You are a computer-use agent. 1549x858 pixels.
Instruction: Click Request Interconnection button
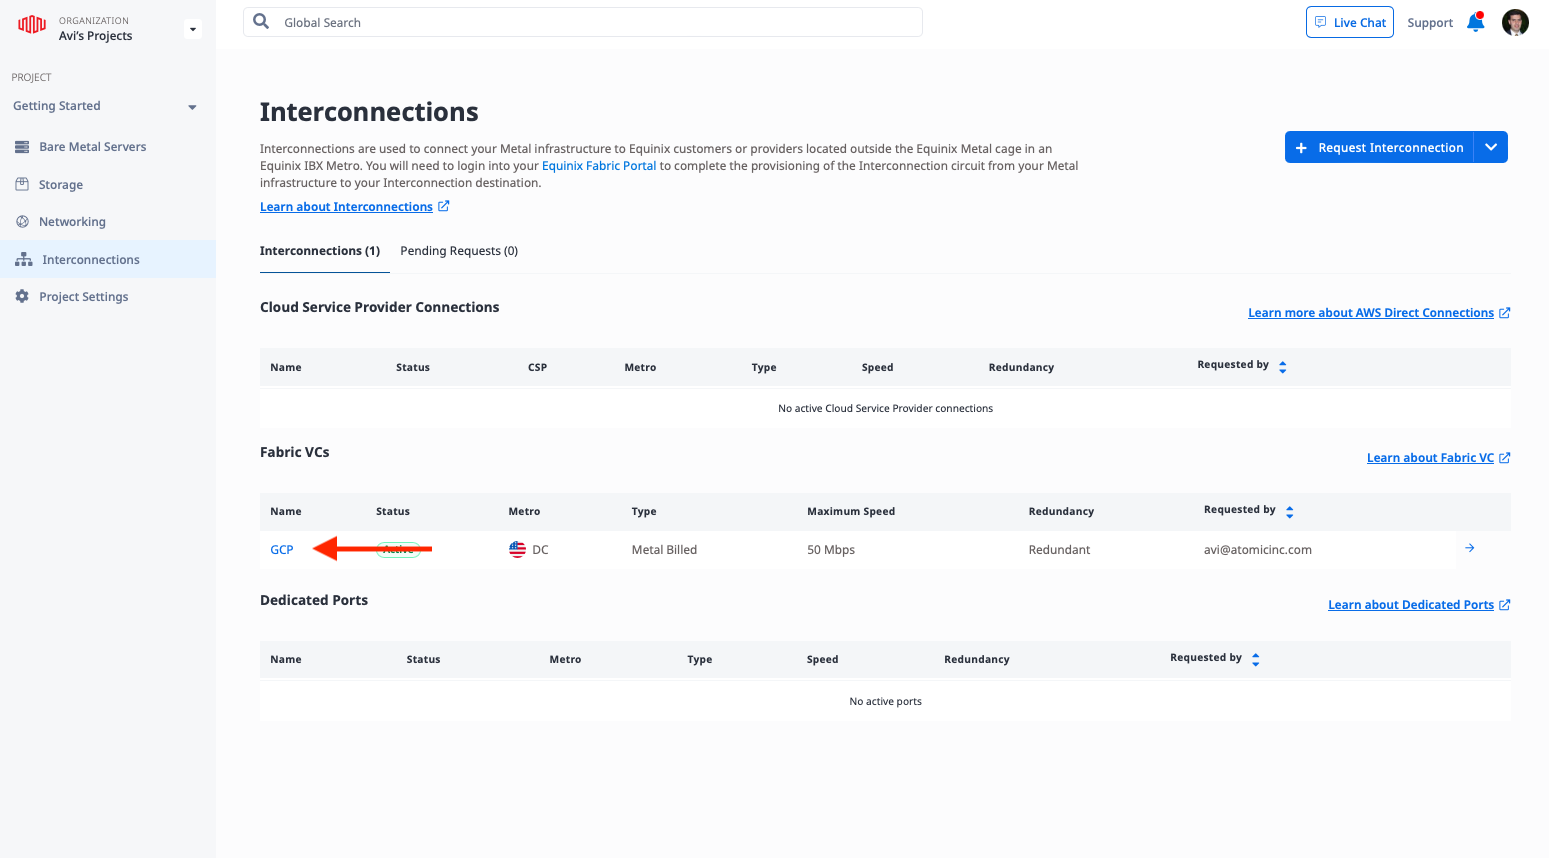[x=1379, y=147]
